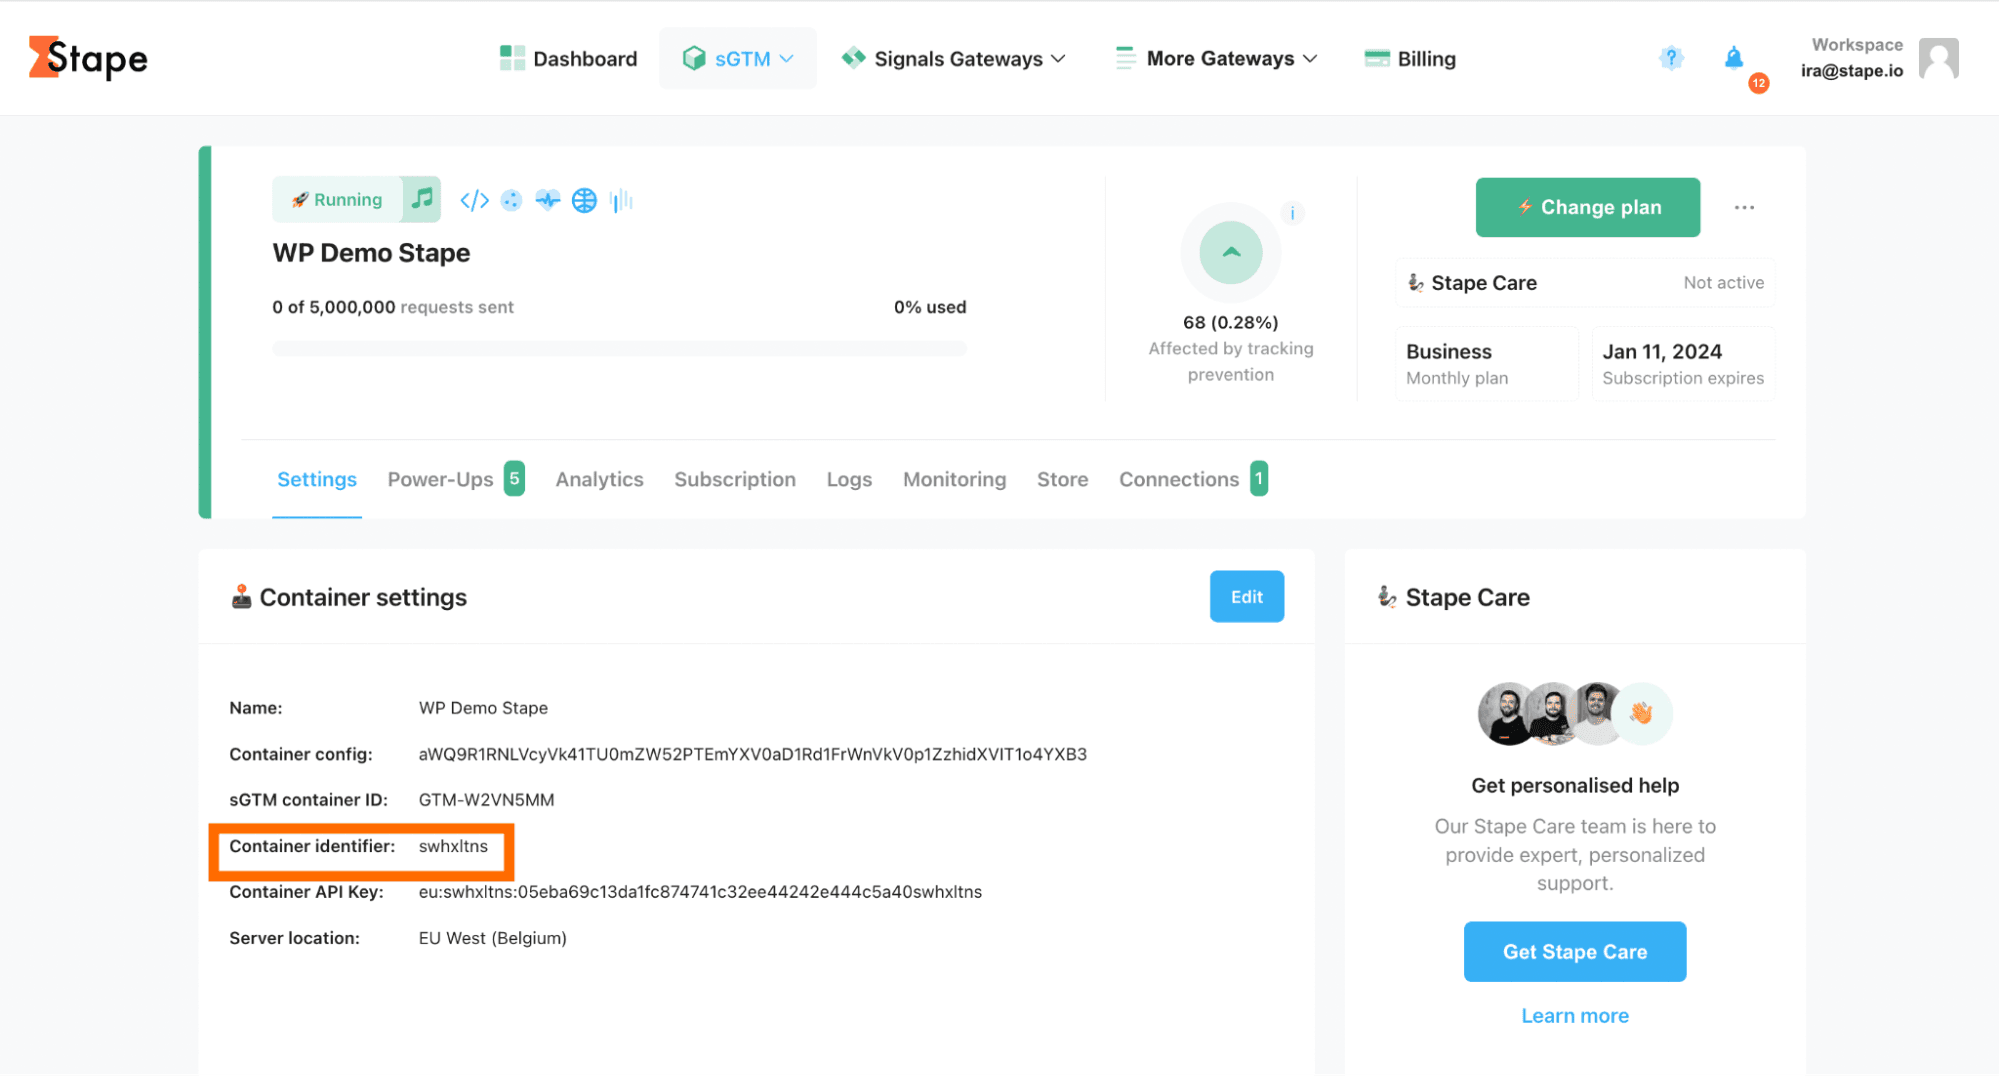The width and height of the screenshot is (1999, 1076).
Task: Click the vertical bars chart icon
Action: point(621,200)
